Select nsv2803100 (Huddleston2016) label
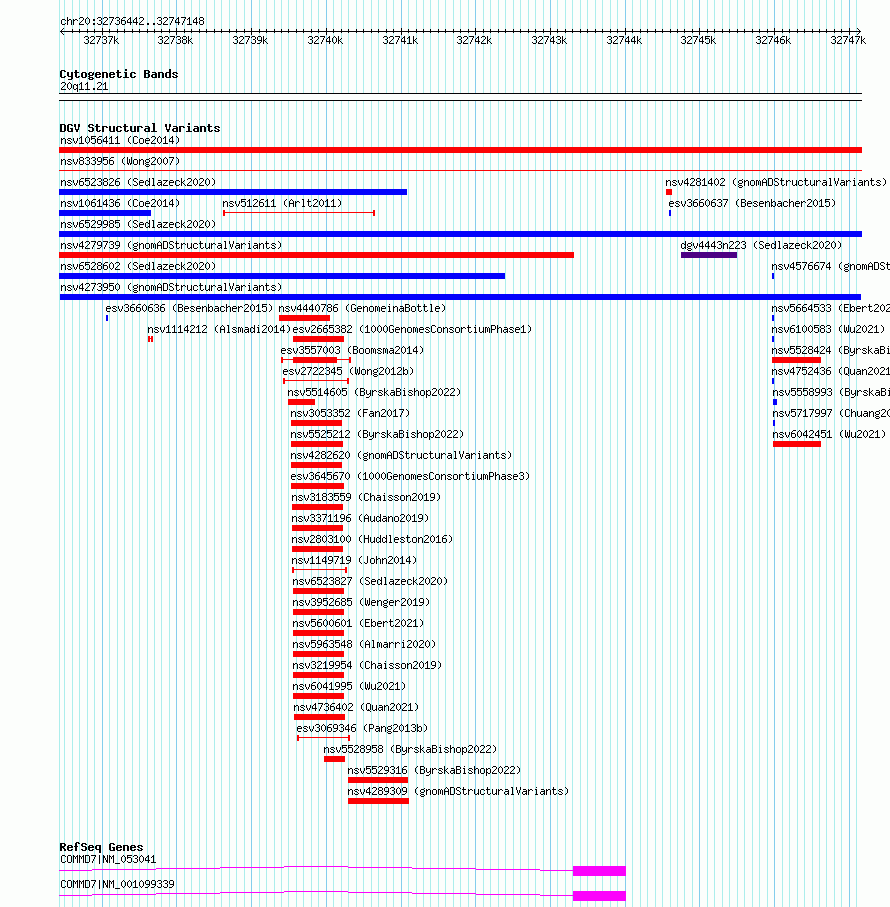 (x=372, y=539)
